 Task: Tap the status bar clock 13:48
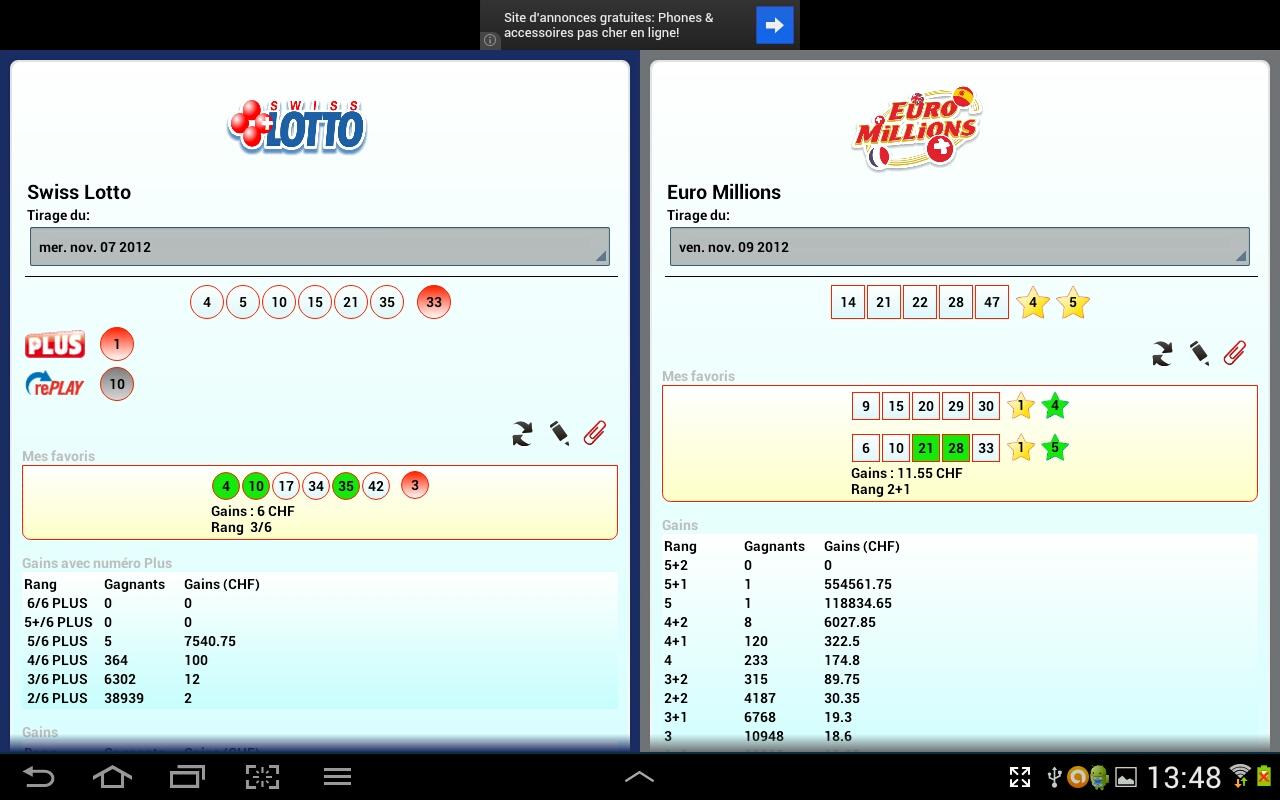pyautogui.click(x=1184, y=777)
